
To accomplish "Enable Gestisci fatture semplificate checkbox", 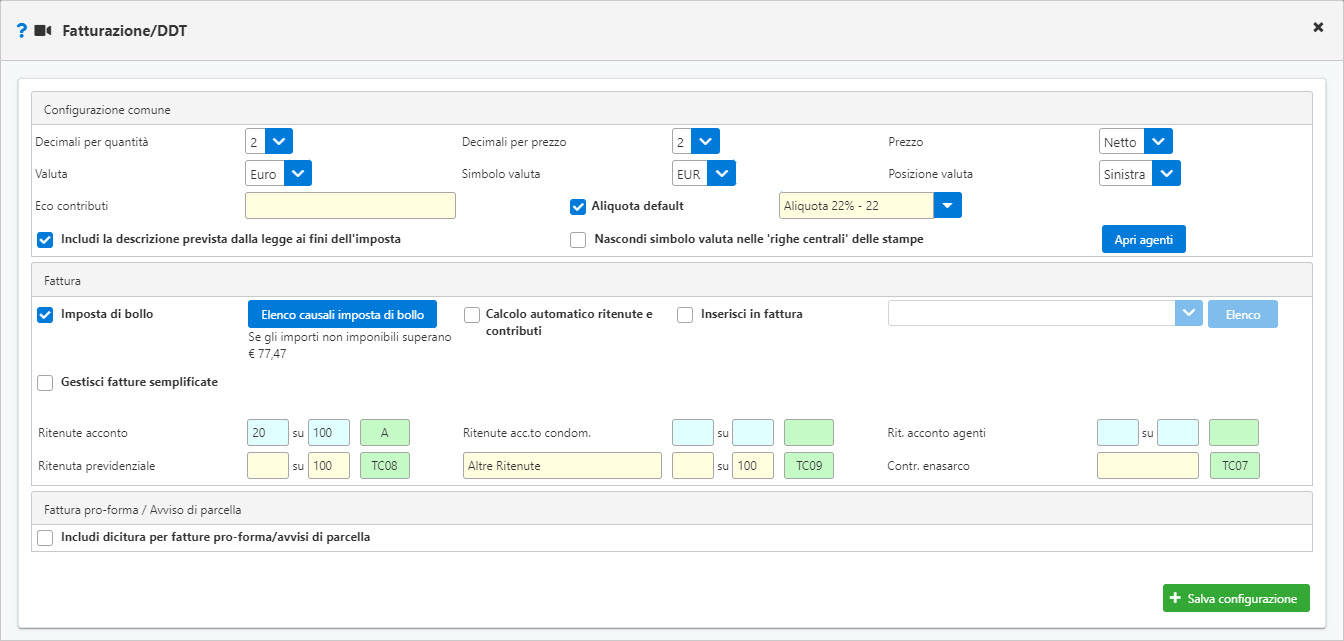I will click(44, 383).
